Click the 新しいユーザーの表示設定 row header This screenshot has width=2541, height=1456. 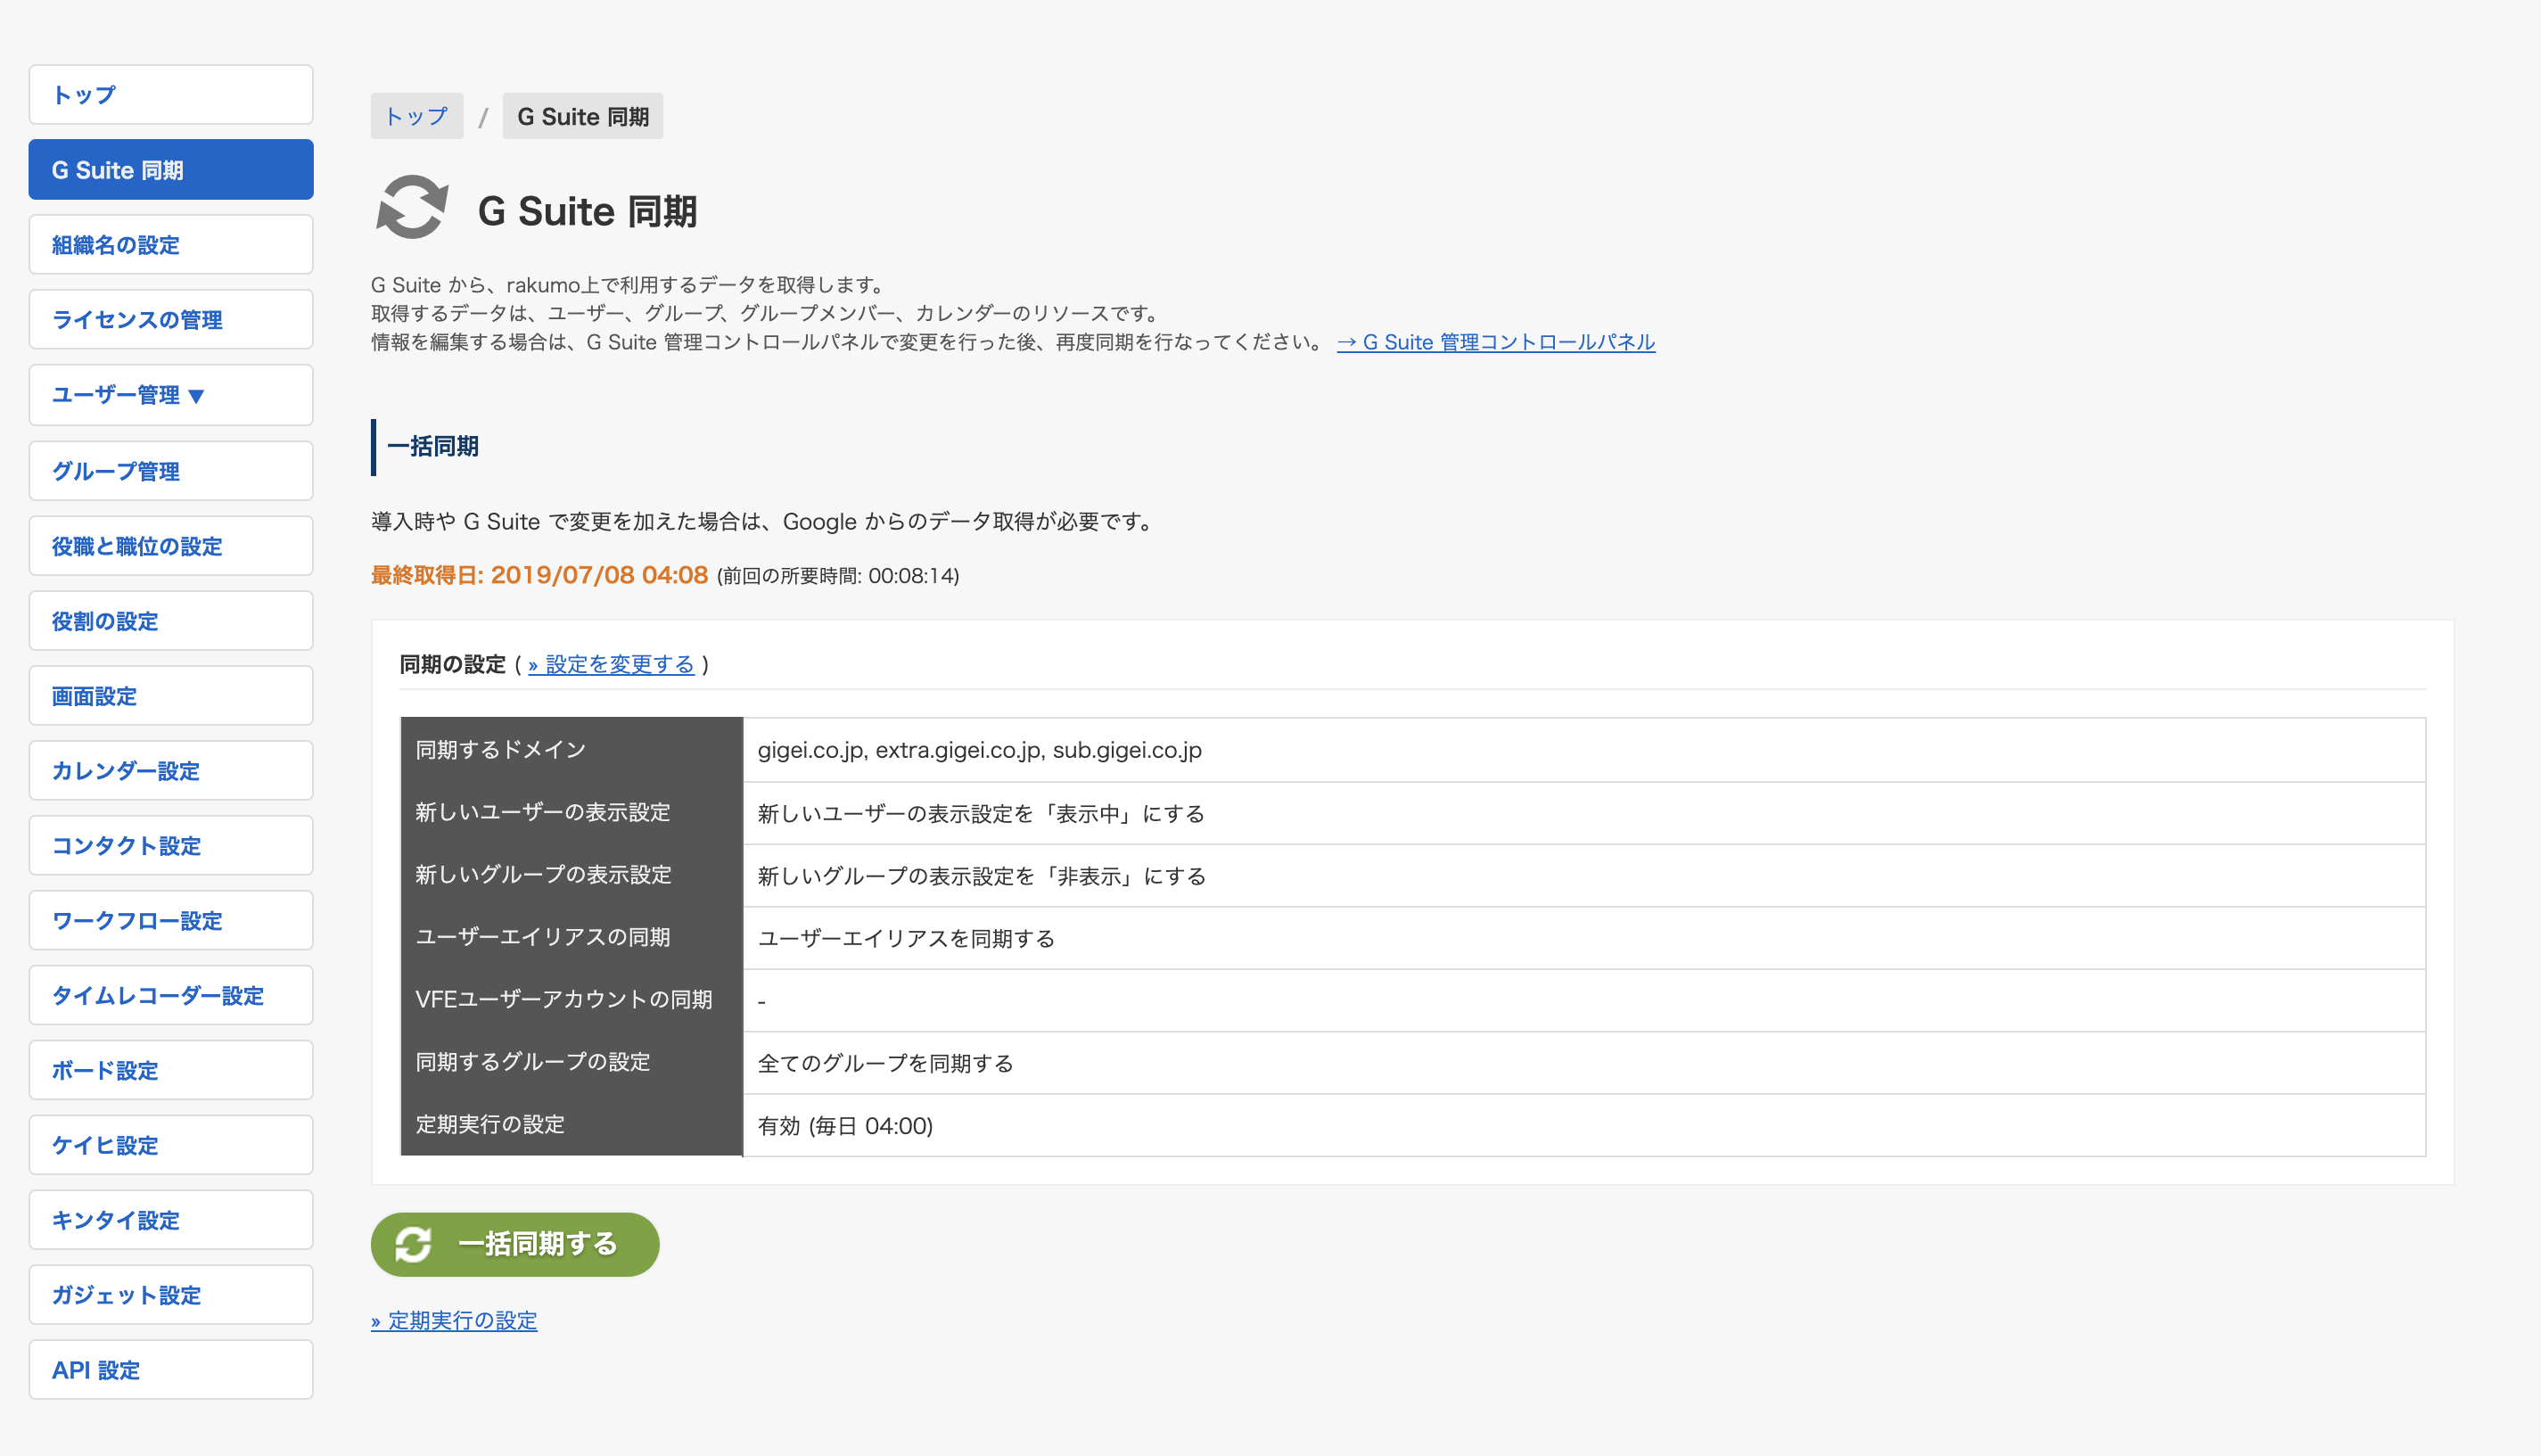point(572,813)
